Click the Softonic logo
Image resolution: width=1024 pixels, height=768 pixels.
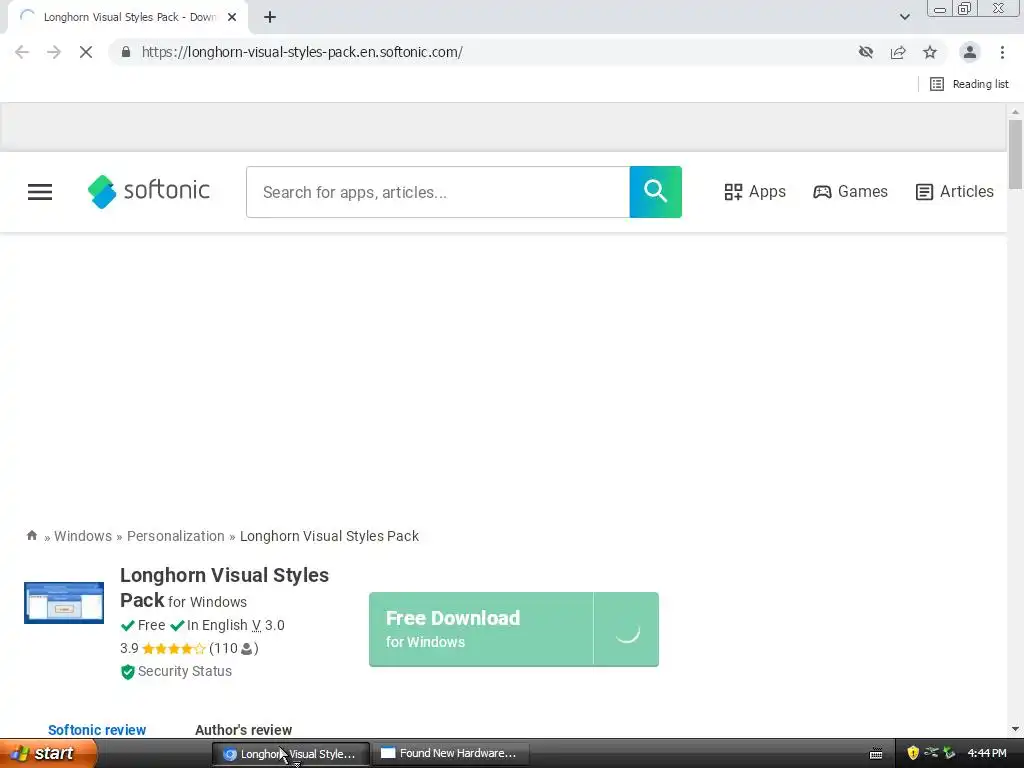click(x=149, y=191)
